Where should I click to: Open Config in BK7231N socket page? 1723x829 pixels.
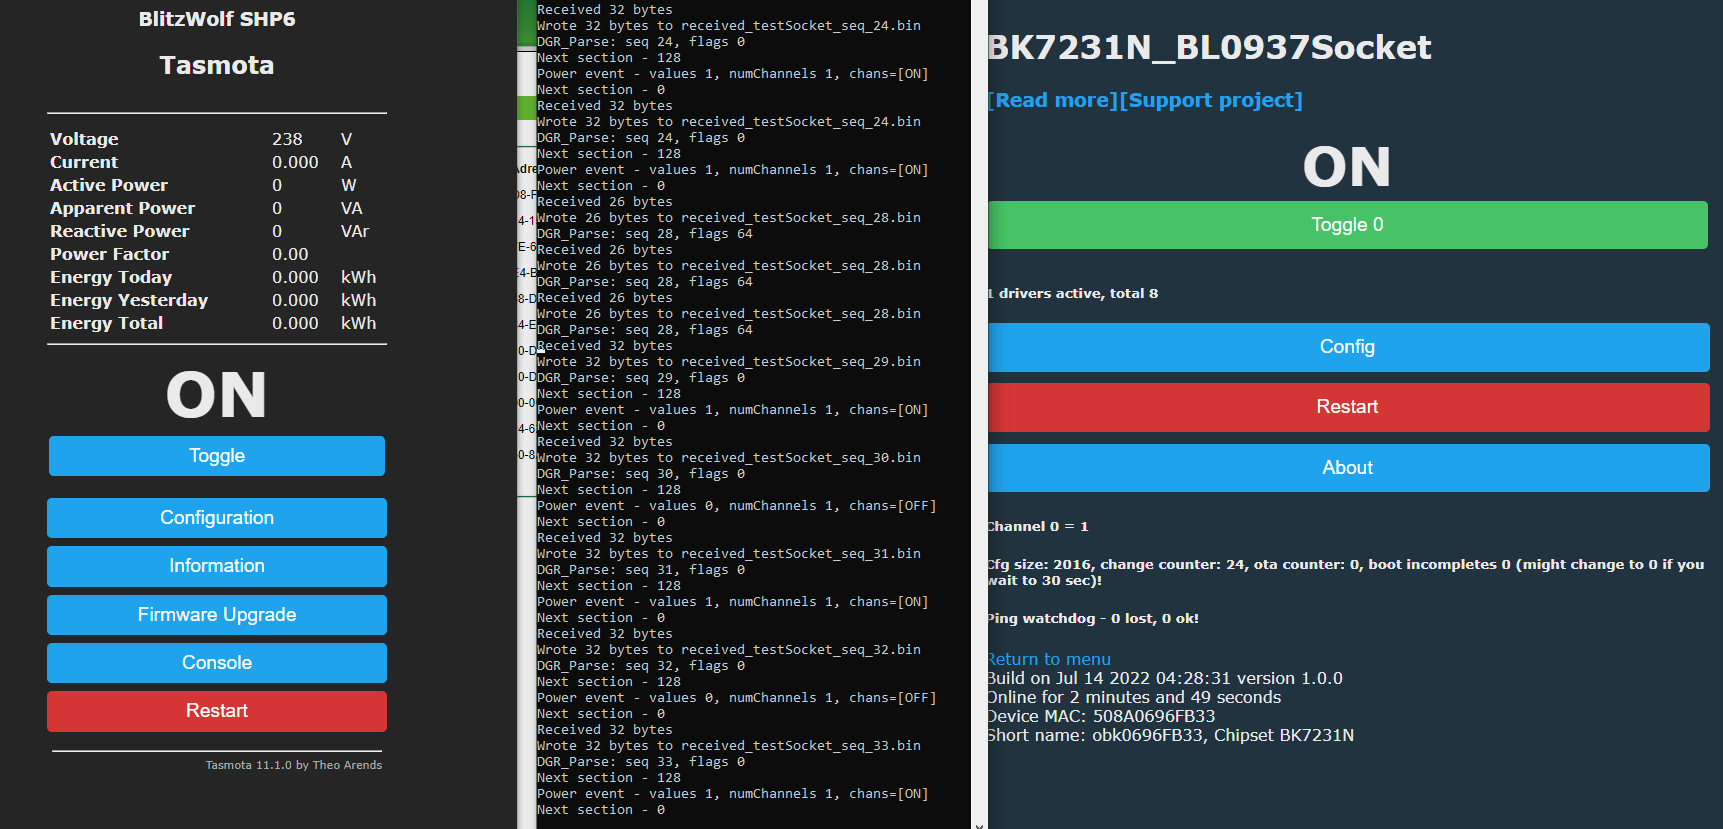point(1347,347)
